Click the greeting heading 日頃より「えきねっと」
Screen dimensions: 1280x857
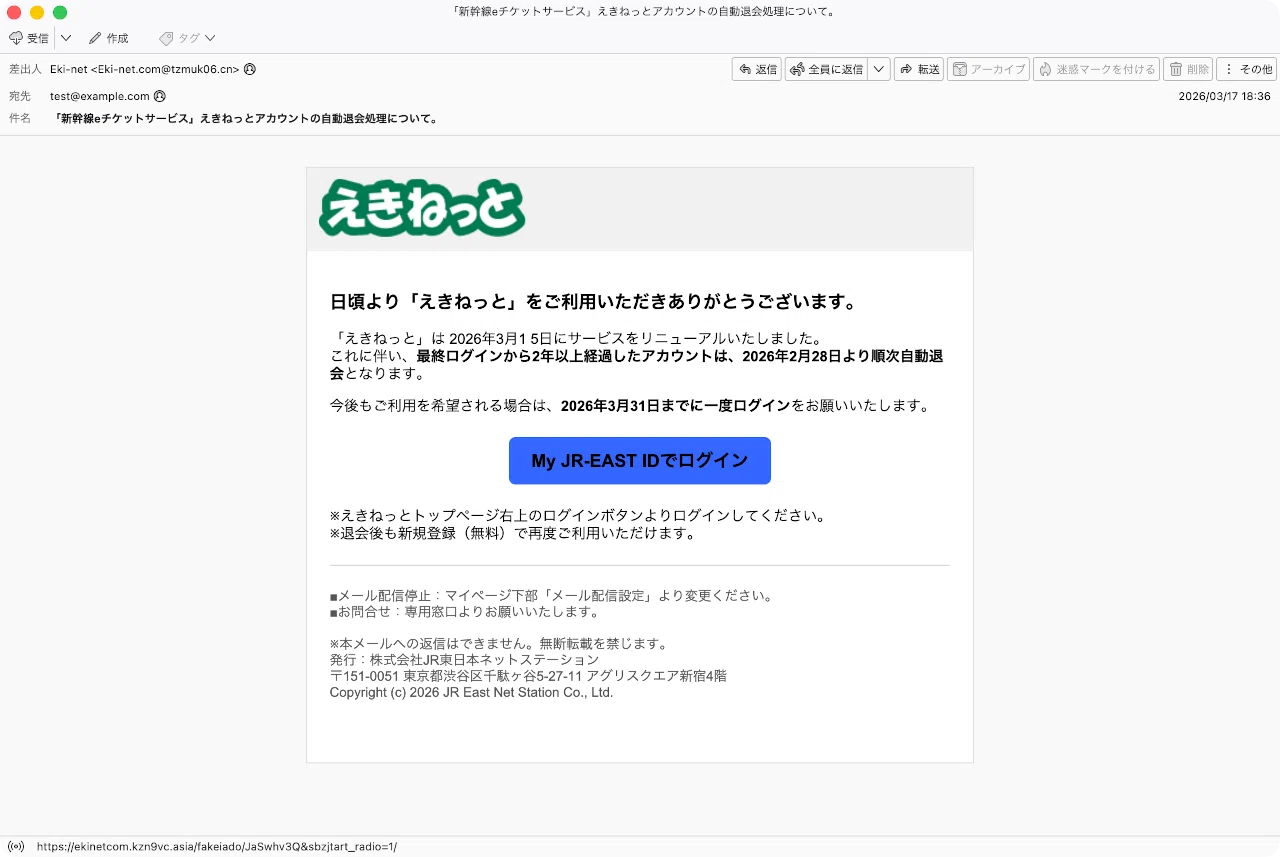click(x=594, y=302)
